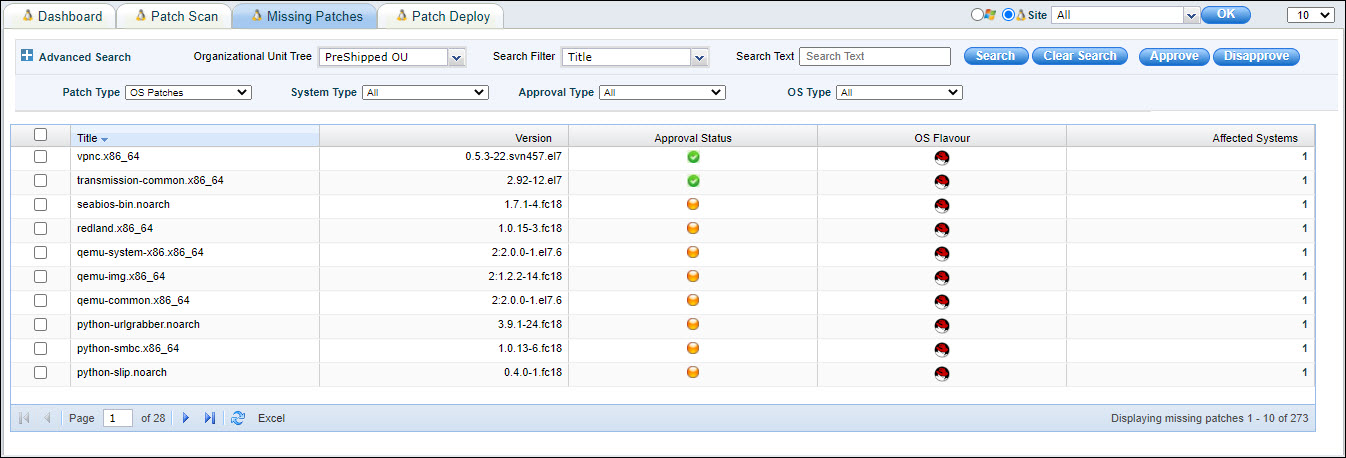Check the qemu-system-x86.x86_64 row checkbox

40,252
